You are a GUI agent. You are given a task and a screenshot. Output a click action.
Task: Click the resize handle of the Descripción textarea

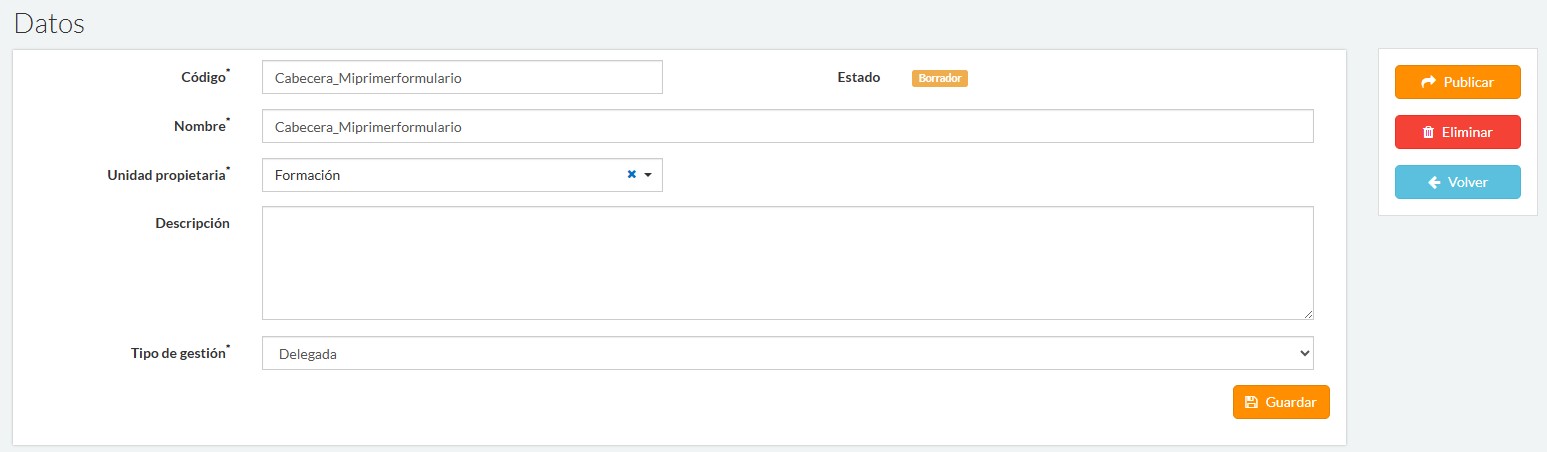(x=1307, y=313)
